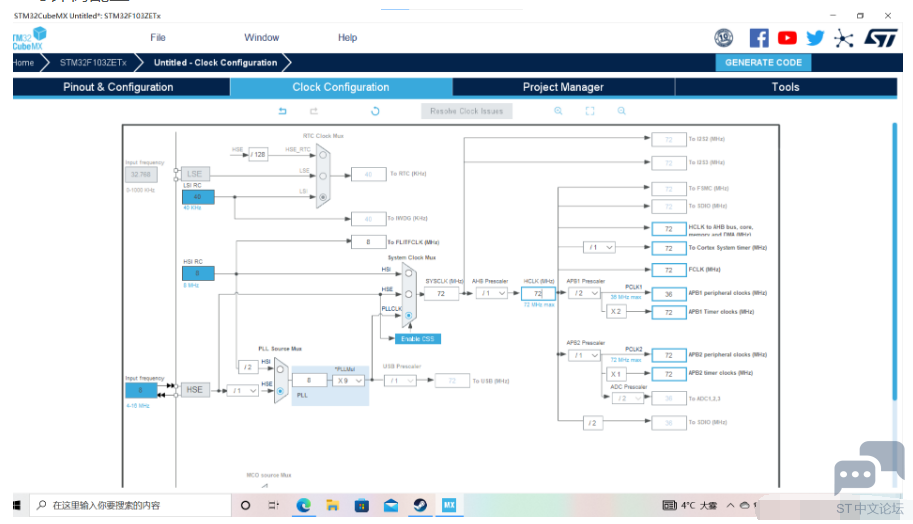Click the Clock Configuration tab

341,87
